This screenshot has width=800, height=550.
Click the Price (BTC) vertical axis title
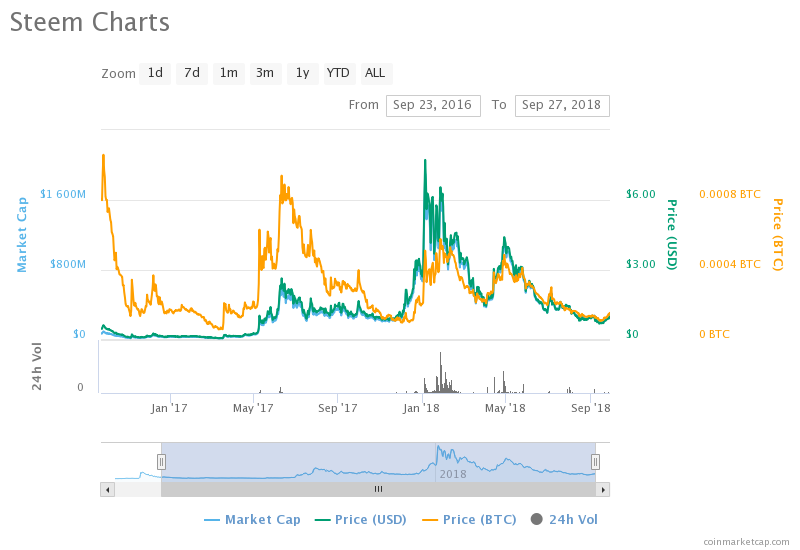tap(778, 235)
